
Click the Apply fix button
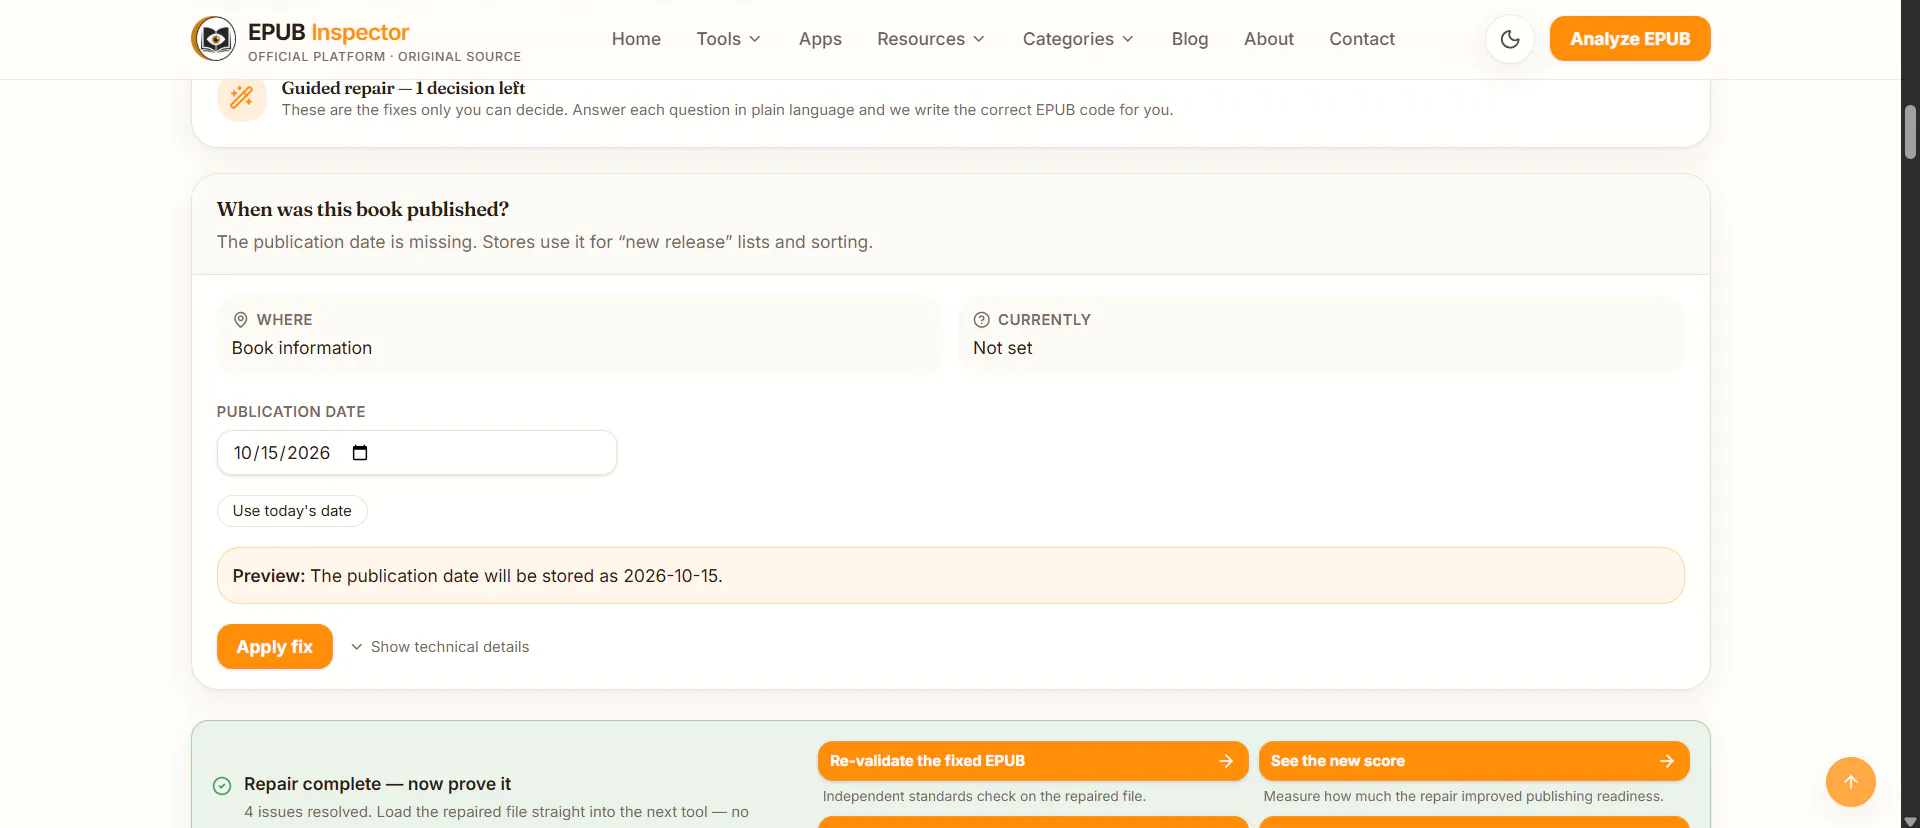pos(275,647)
